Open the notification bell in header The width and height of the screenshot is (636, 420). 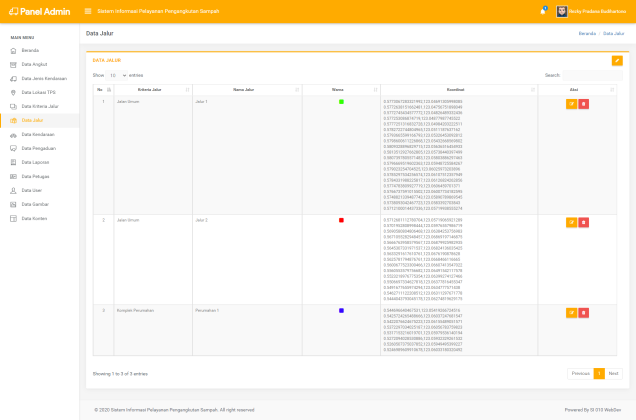click(x=543, y=12)
